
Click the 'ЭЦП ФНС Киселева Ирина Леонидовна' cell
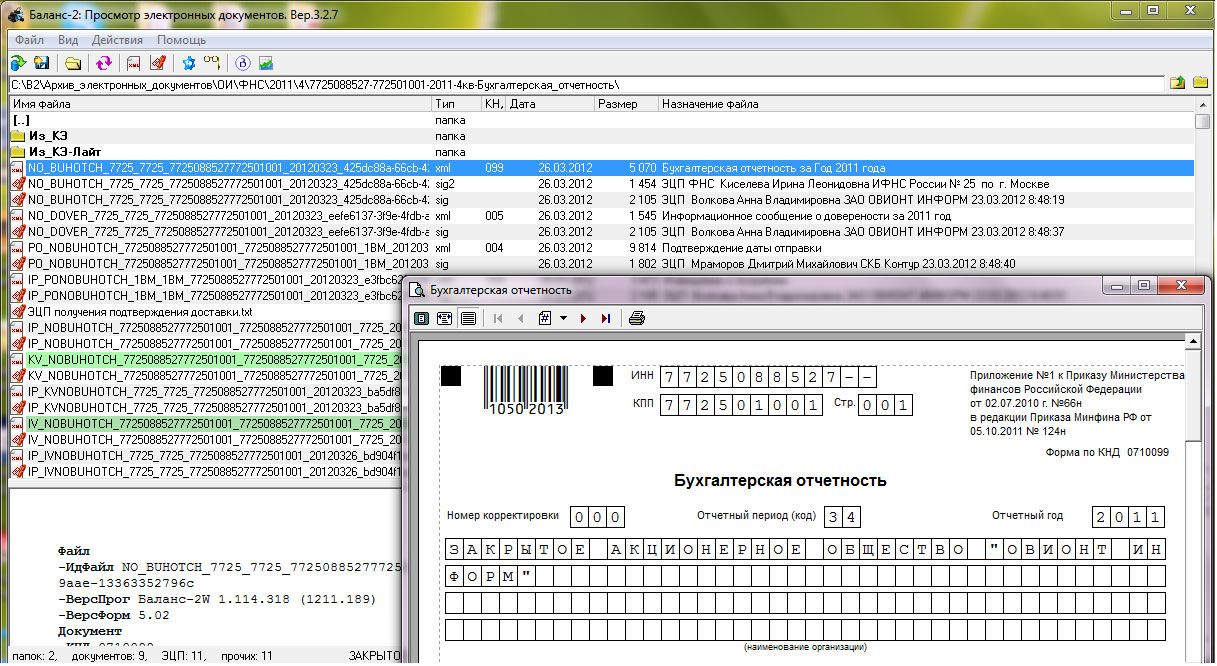point(855,184)
